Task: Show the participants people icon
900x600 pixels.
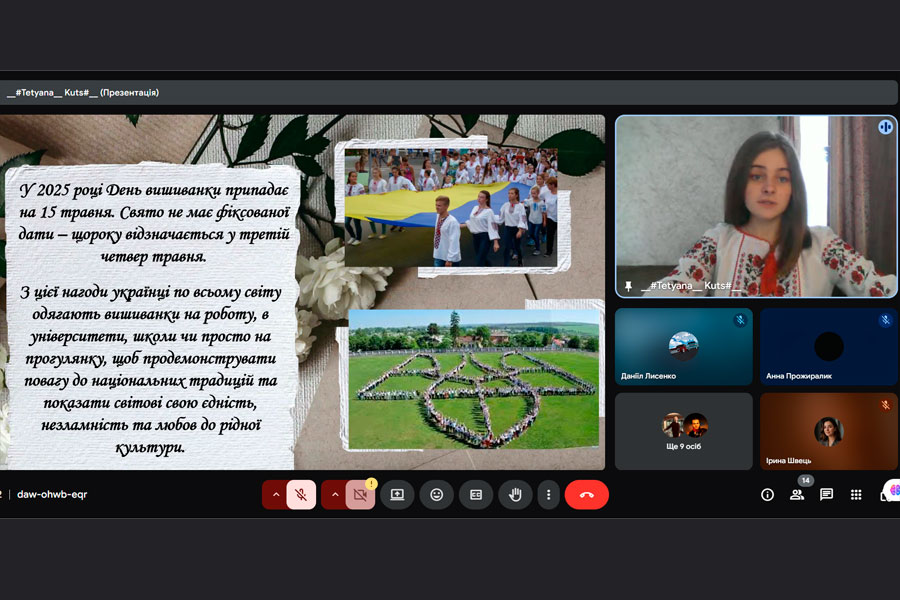Action: [x=797, y=495]
